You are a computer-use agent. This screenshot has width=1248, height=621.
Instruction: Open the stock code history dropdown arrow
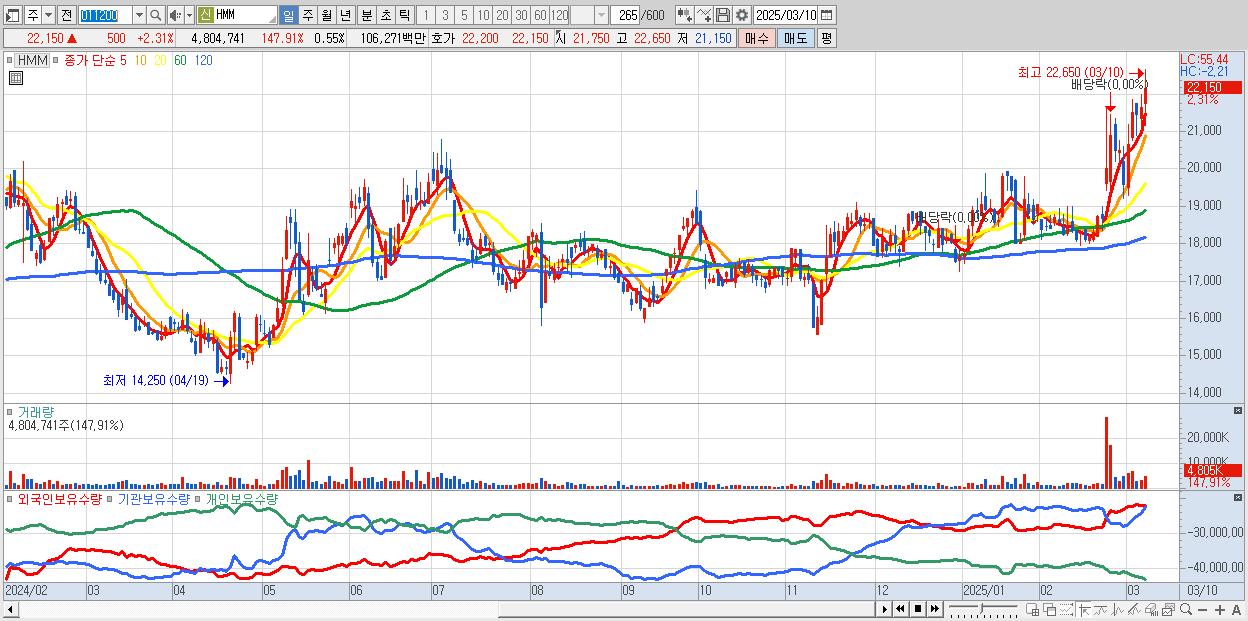138,15
